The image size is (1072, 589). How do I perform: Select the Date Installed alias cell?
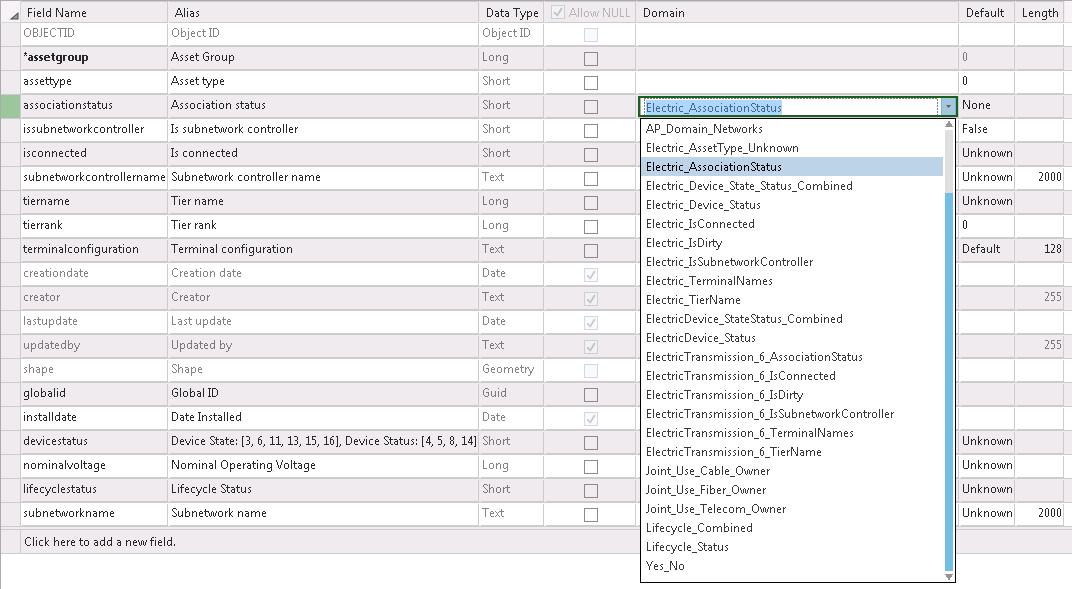coord(323,417)
